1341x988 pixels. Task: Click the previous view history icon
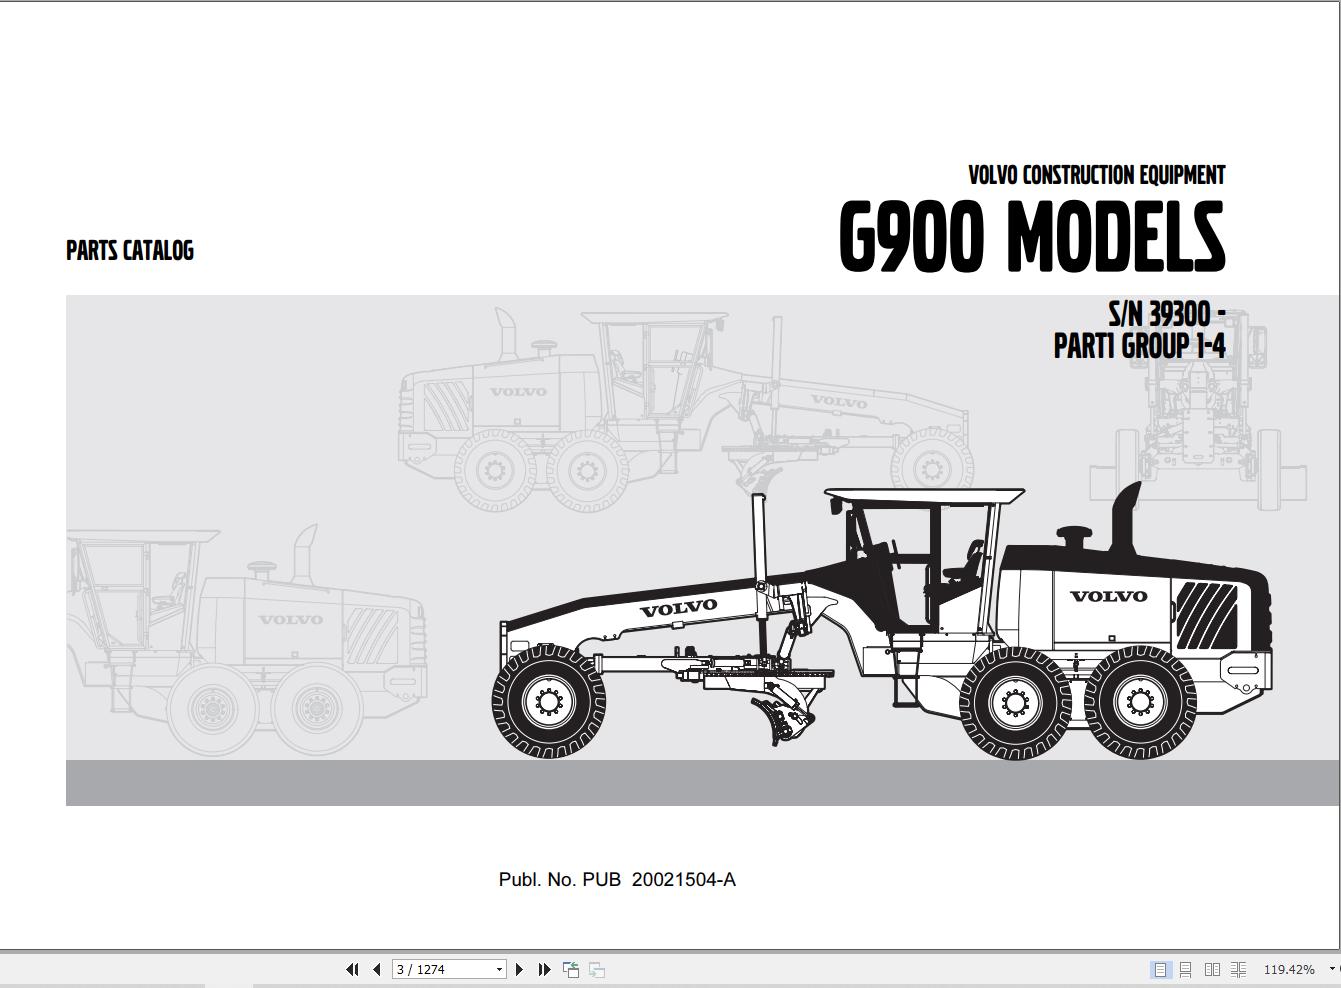pyautogui.click(x=570, y=969)
